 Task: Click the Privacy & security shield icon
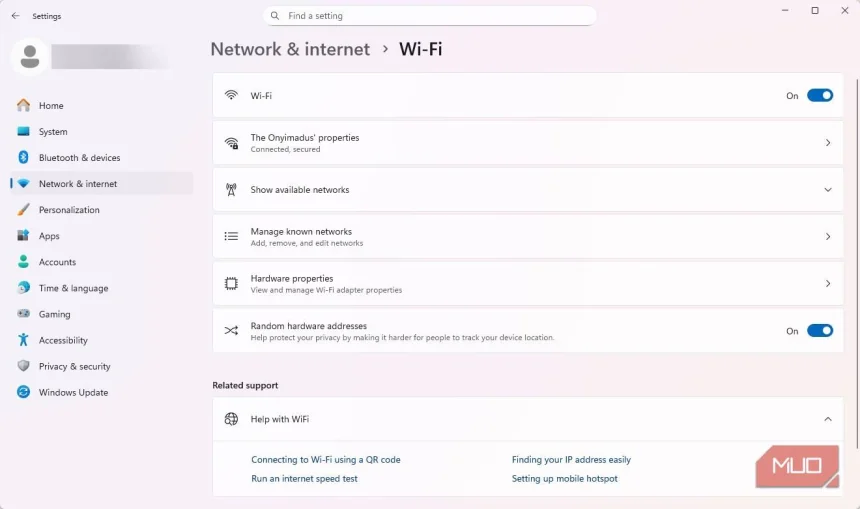pos(23,367)
